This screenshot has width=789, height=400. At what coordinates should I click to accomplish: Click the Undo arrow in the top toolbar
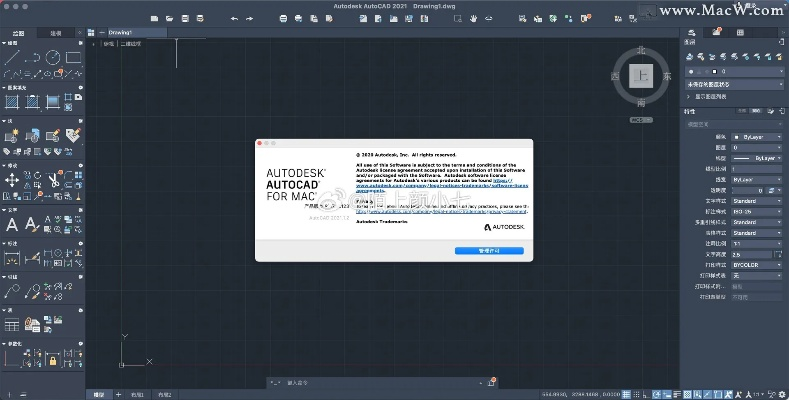coord(235,18)
